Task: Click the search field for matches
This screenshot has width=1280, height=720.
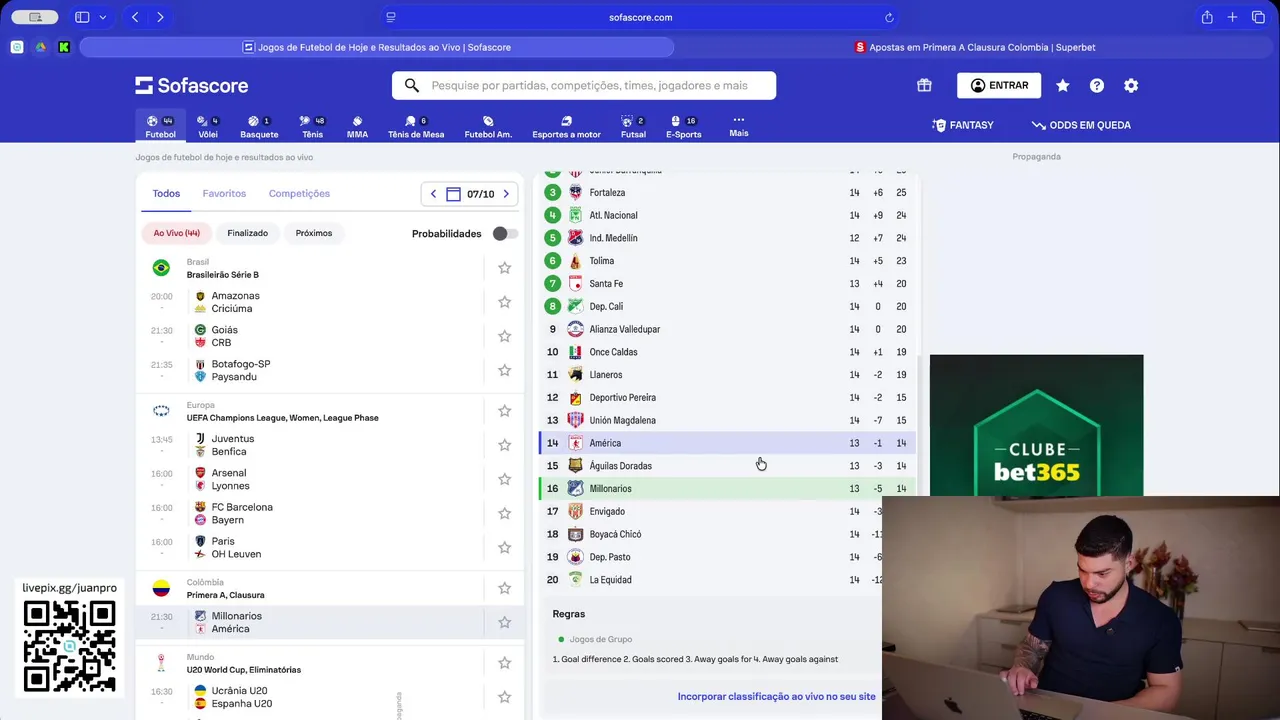Action: click(584, 85)
